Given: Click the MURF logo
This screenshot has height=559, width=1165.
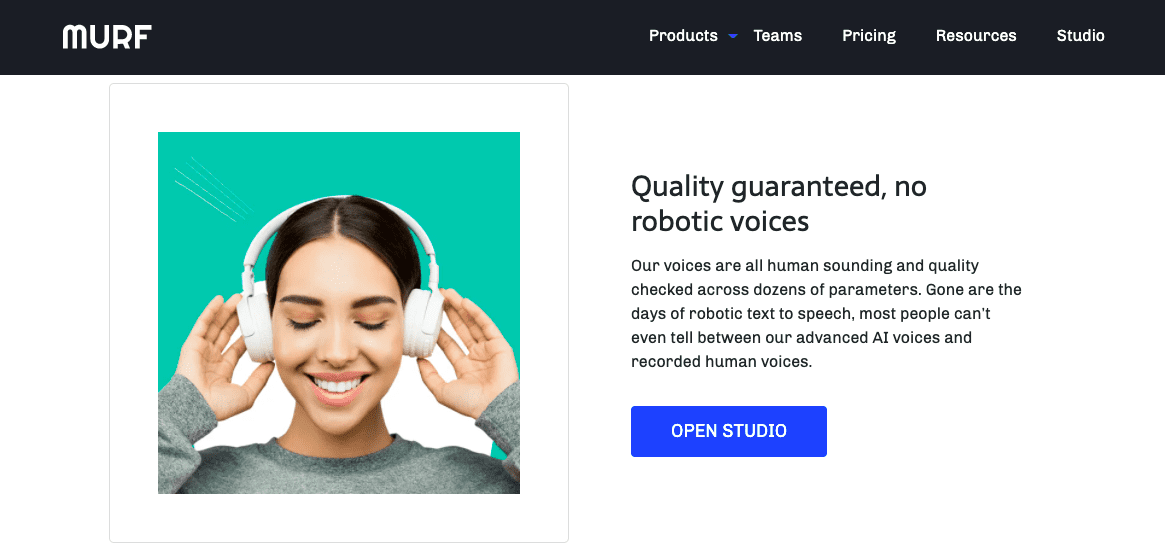Looking at the screenshot, I should (107, 36).
